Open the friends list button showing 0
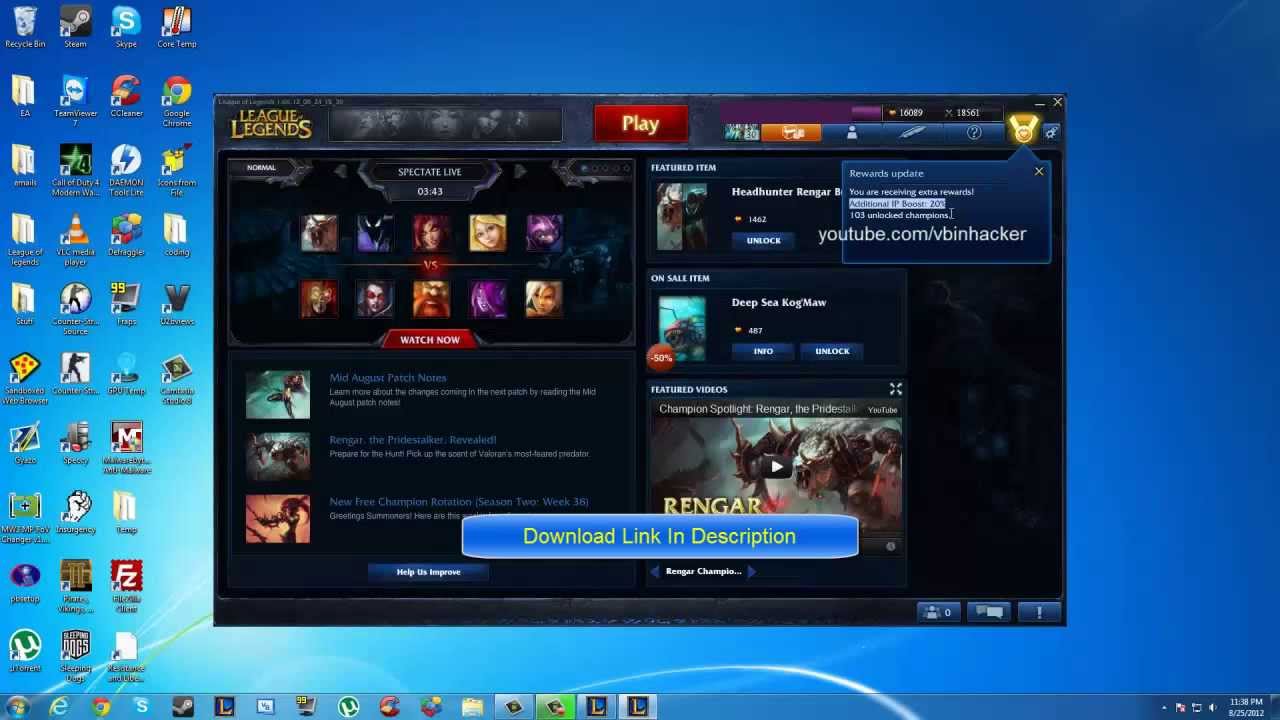Viewport: 1280px width, 720px height. click(938, 612)
